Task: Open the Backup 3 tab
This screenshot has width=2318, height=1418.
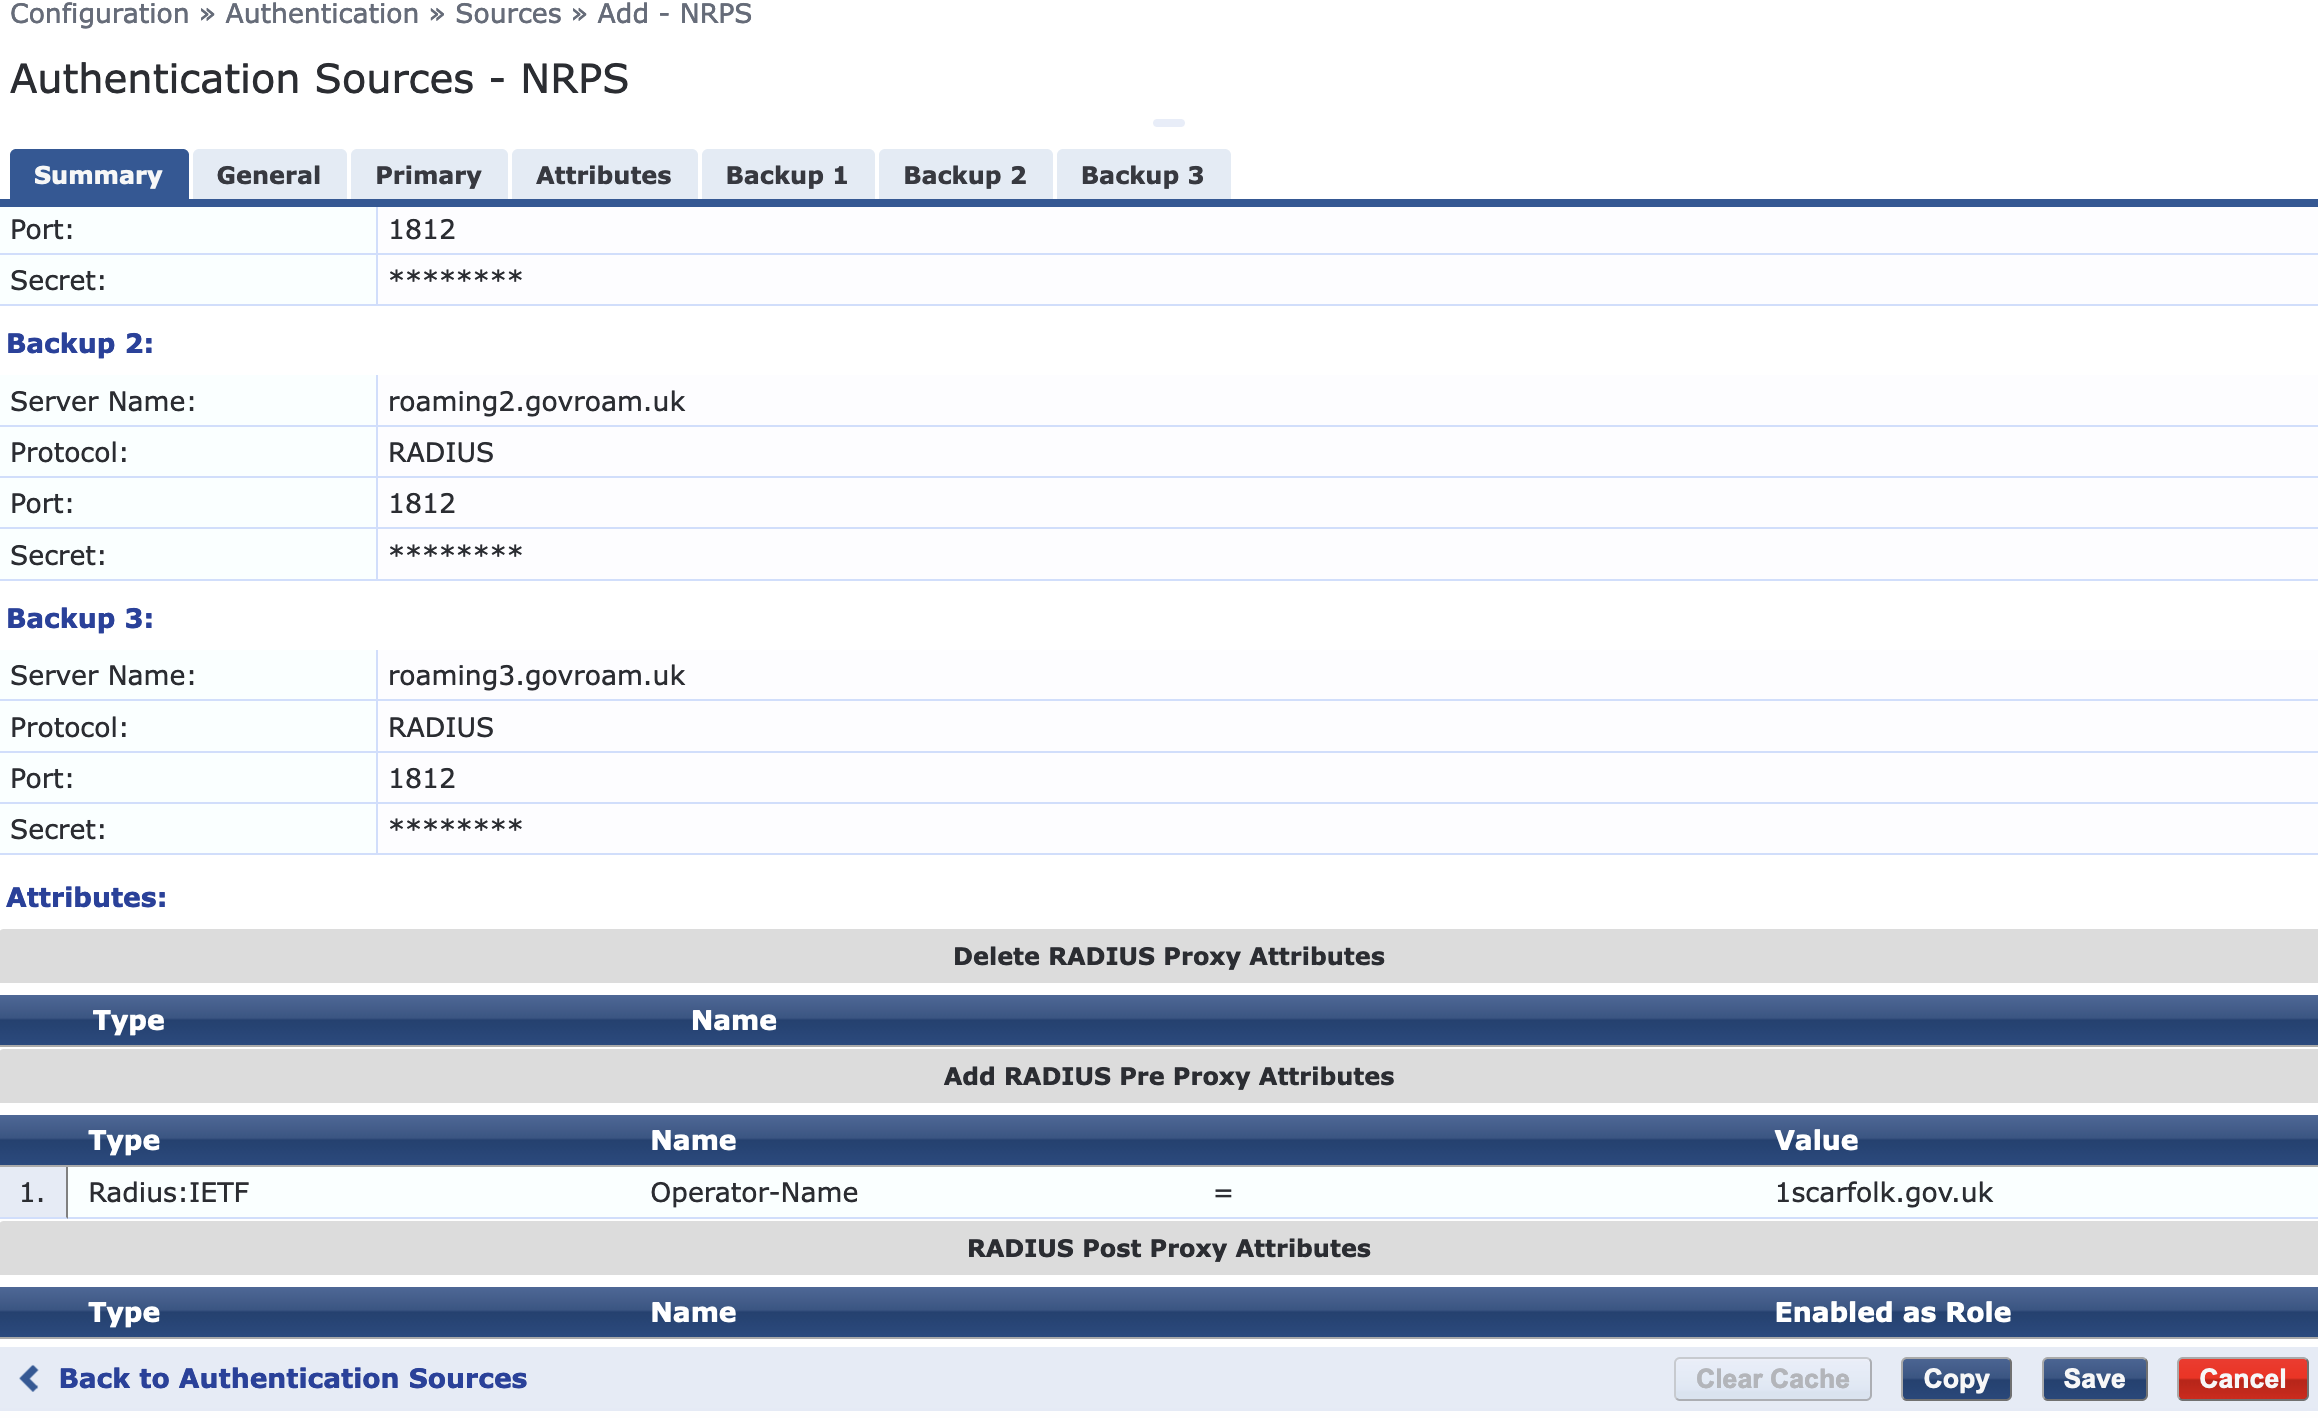Action: 1142,175
